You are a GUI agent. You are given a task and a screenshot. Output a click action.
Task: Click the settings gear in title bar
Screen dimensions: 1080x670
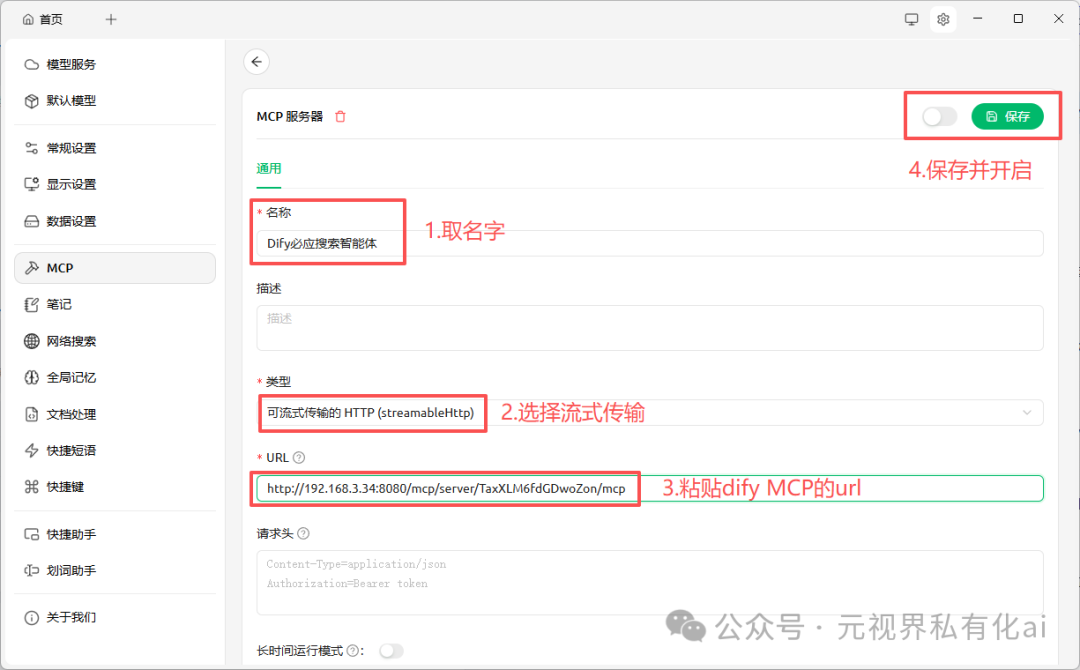tap(943, 19)
